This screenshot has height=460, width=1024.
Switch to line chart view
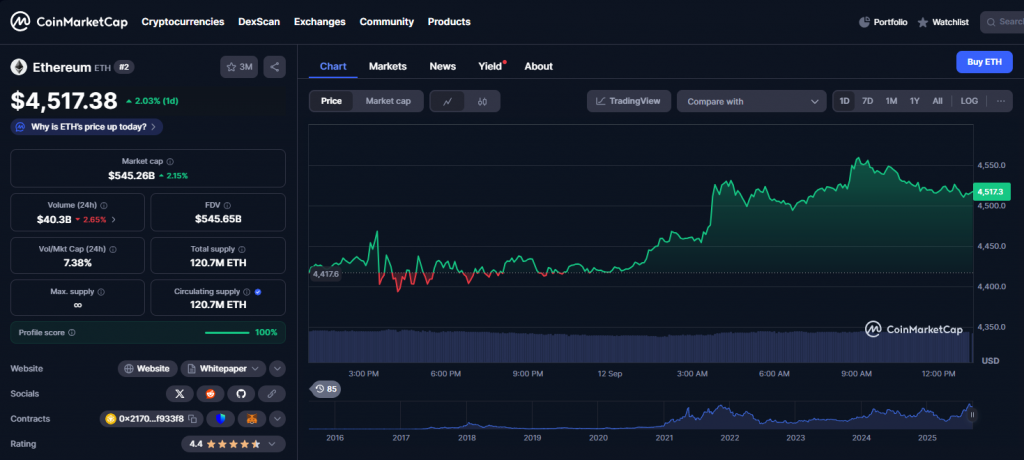[x=447, y=101]
